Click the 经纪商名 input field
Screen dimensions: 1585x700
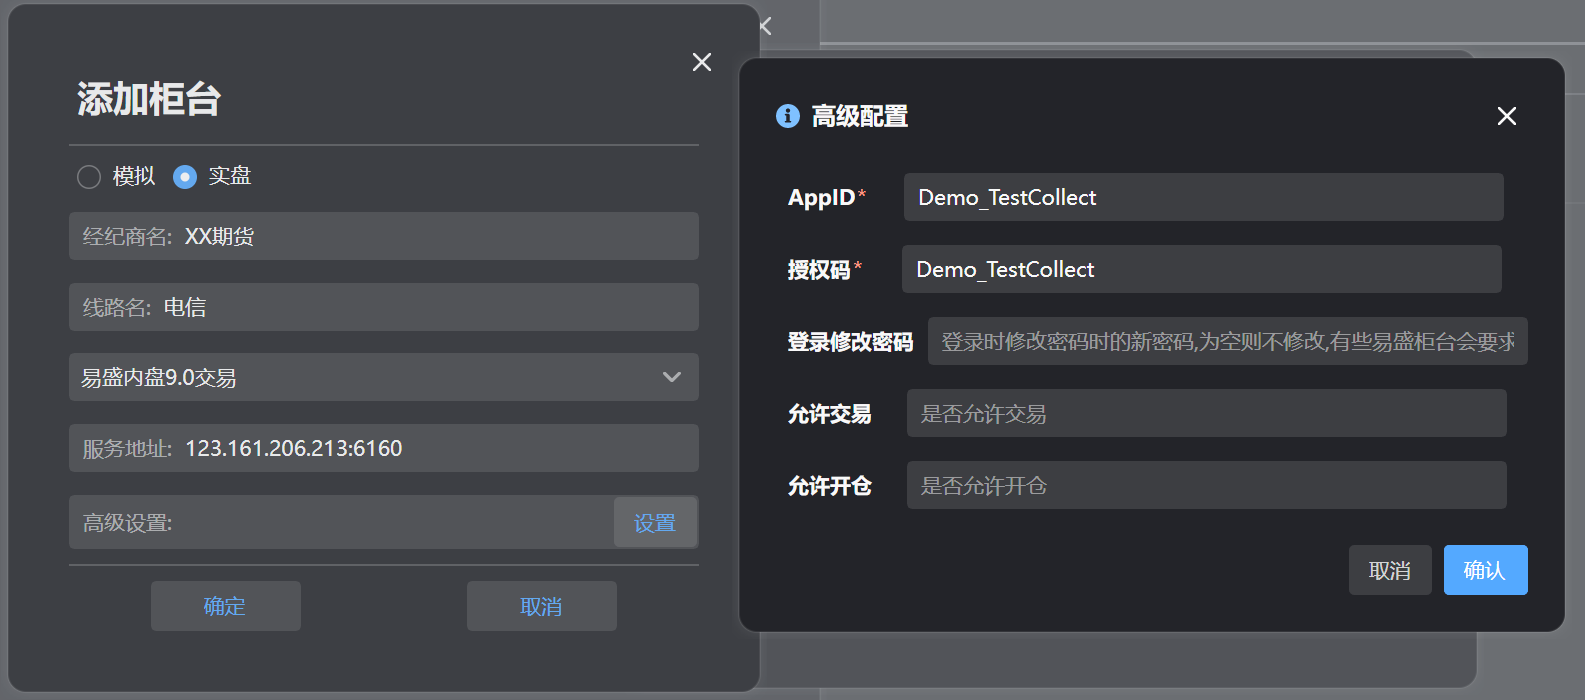pos(440,237)
